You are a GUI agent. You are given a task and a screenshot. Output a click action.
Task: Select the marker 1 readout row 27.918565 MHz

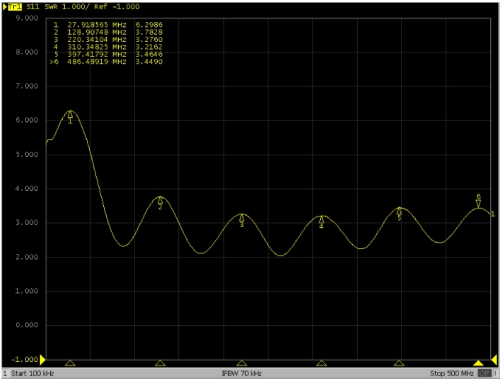pyautogui.click(x=108, y=25)
